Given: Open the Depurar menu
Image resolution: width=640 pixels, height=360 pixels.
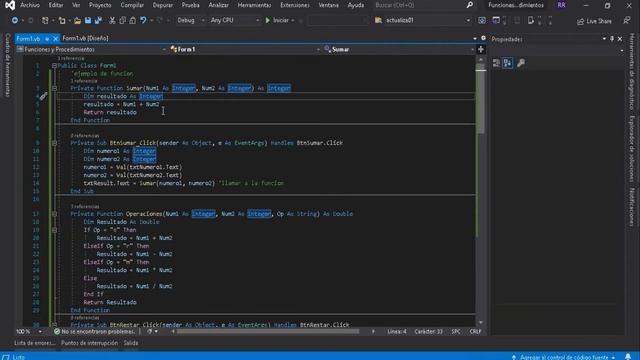Looking at the screenshot, I should pyautogui.click(x=163, y=5).
